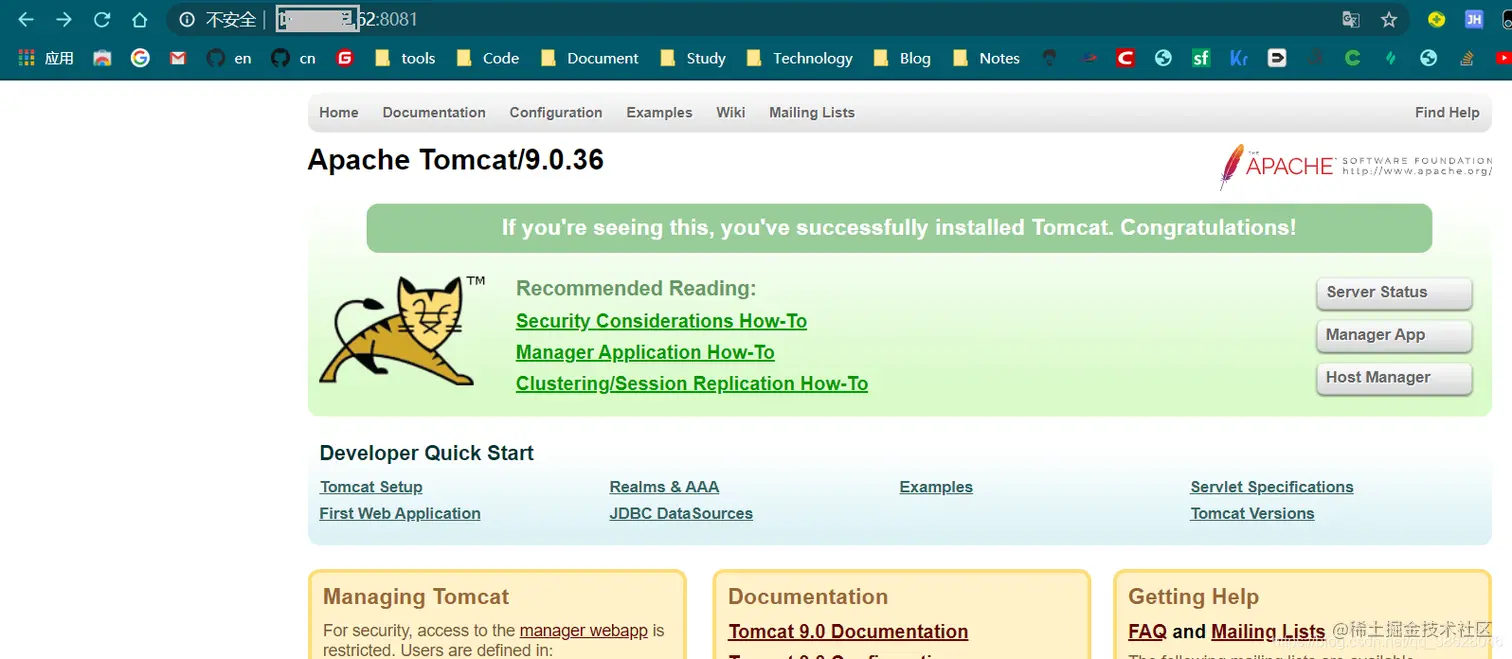1512x659 pixels.
Task: Open the JDBC DataSources link
Action: pos(681,513)
